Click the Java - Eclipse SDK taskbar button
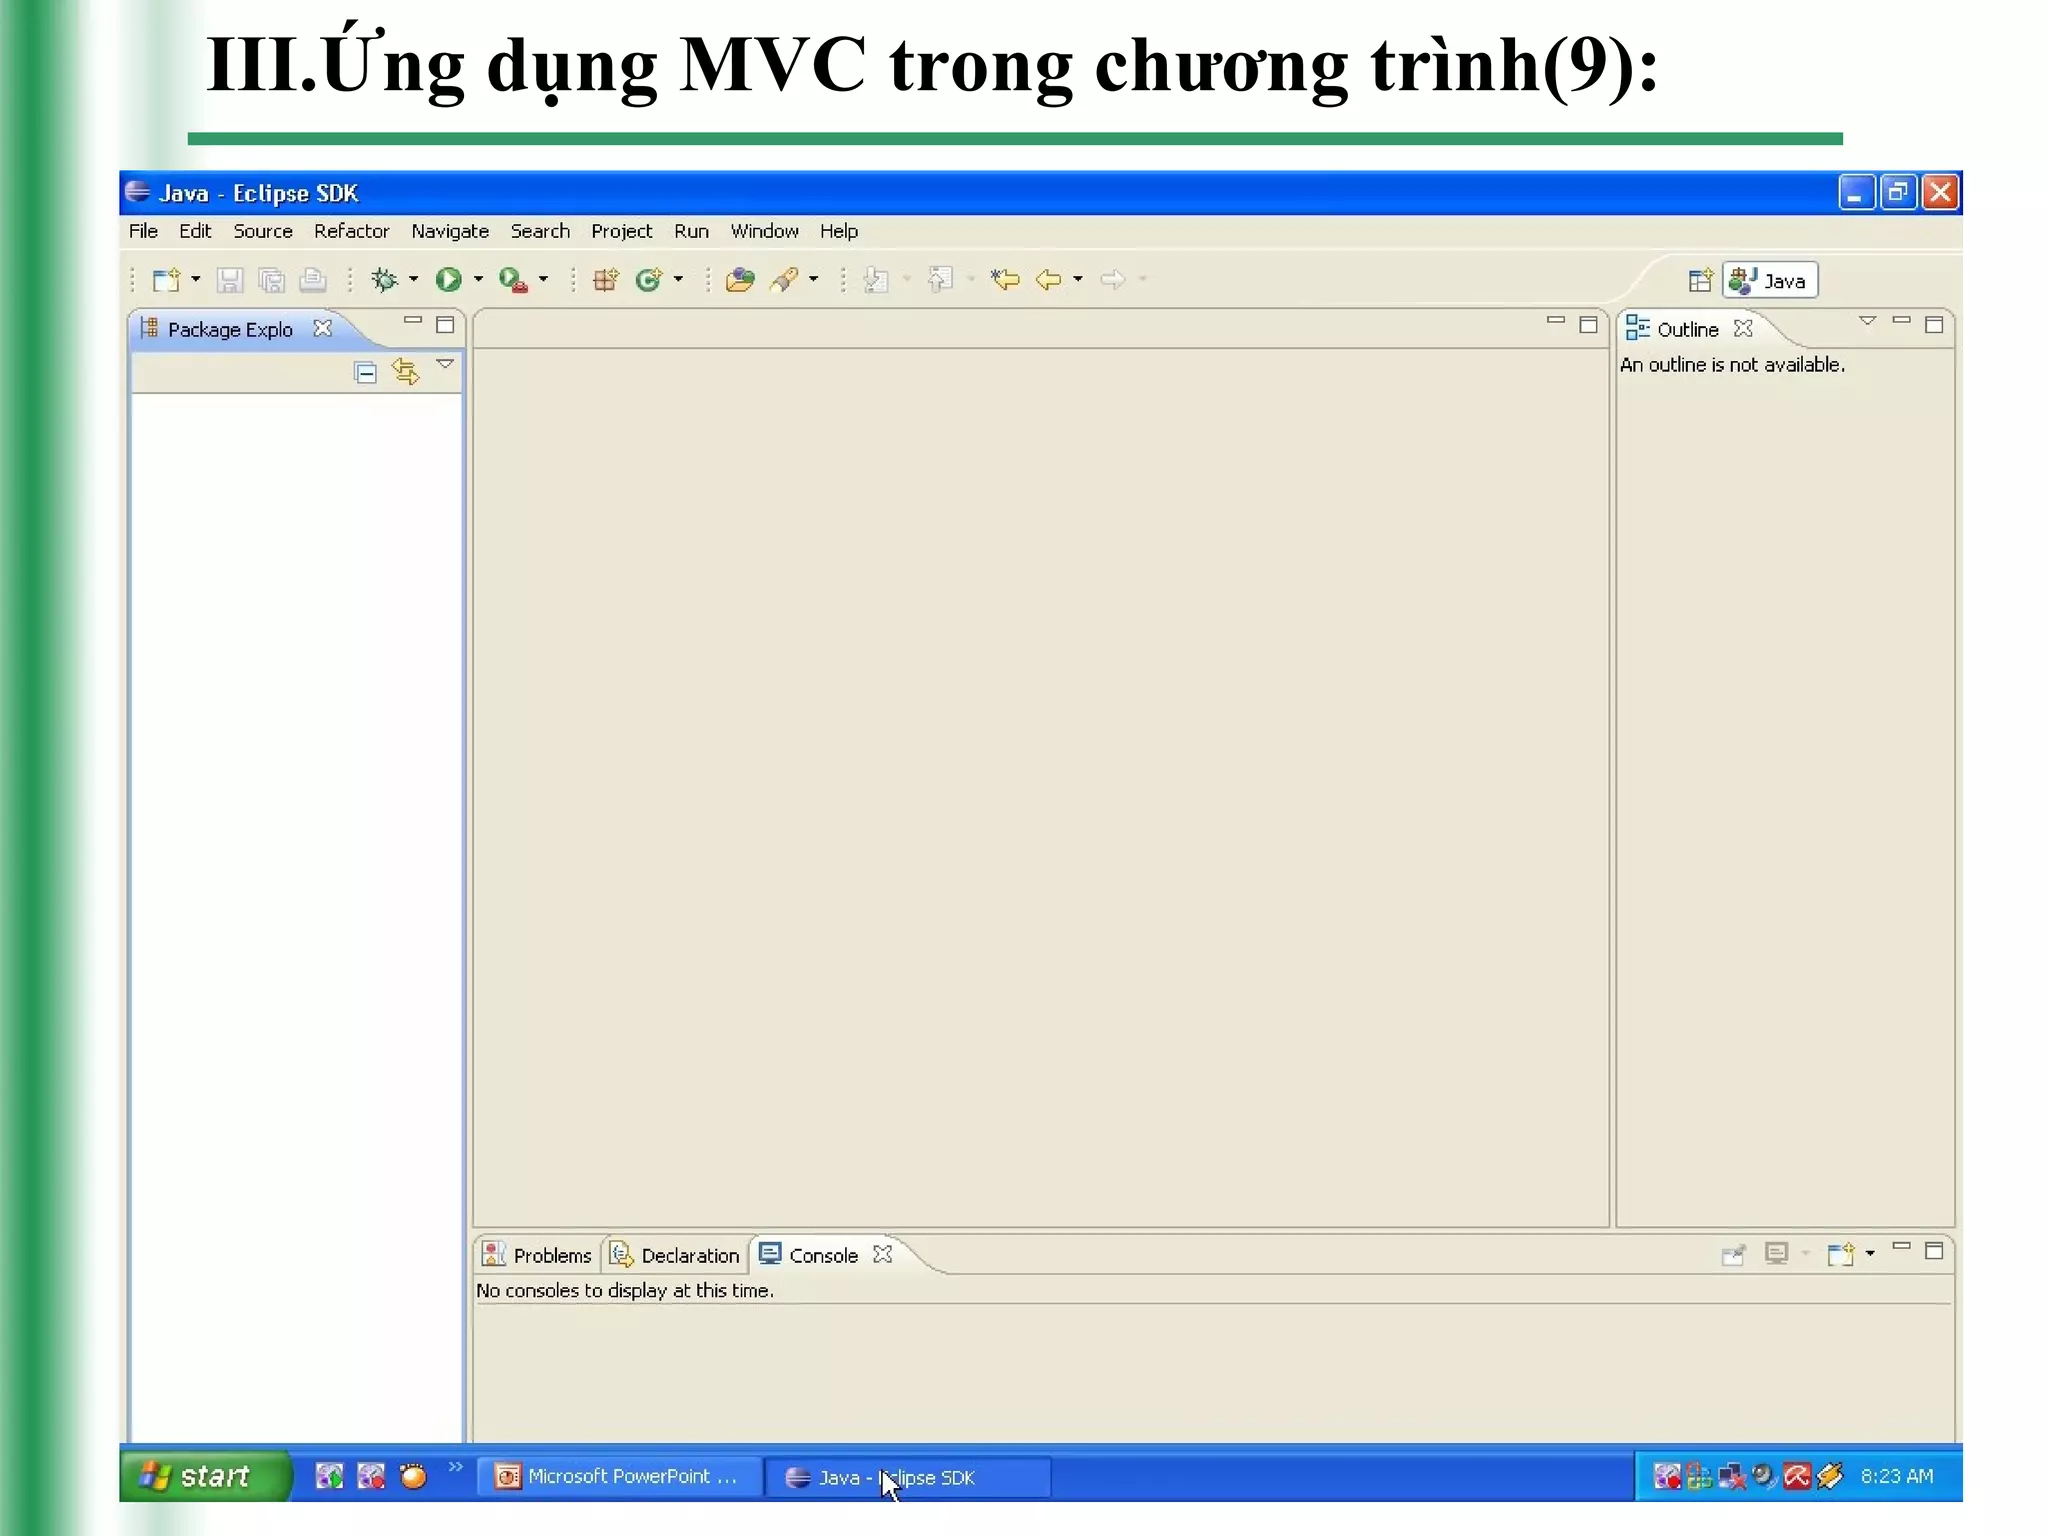Image resolution: width=2048 pixels, height=1536 pixels. pyautogui.click(x=907, y=1478)
